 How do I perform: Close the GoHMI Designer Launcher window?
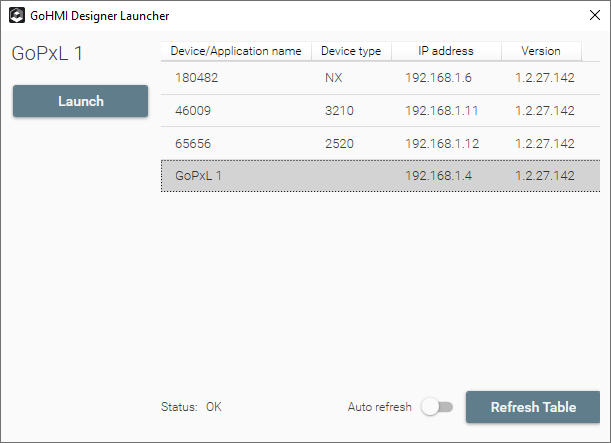(592, 16)
